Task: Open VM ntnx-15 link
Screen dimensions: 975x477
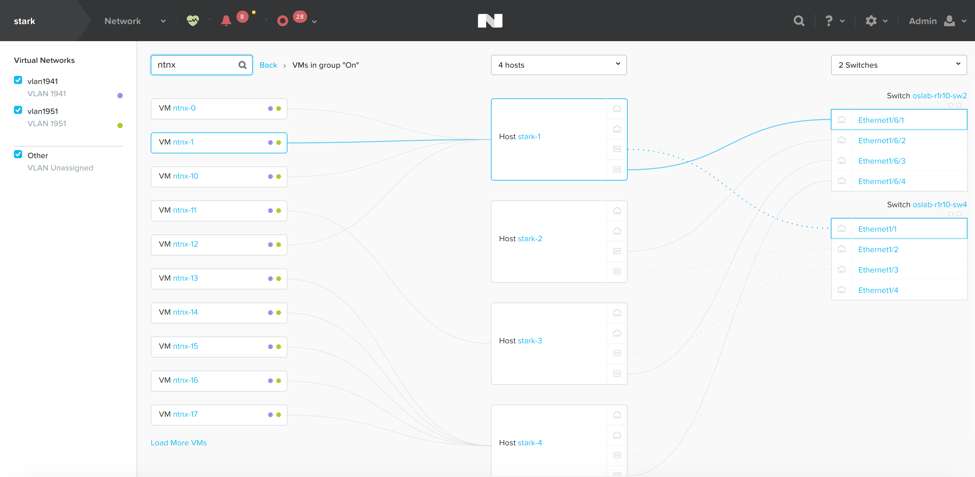Action: tap(185, 346)
